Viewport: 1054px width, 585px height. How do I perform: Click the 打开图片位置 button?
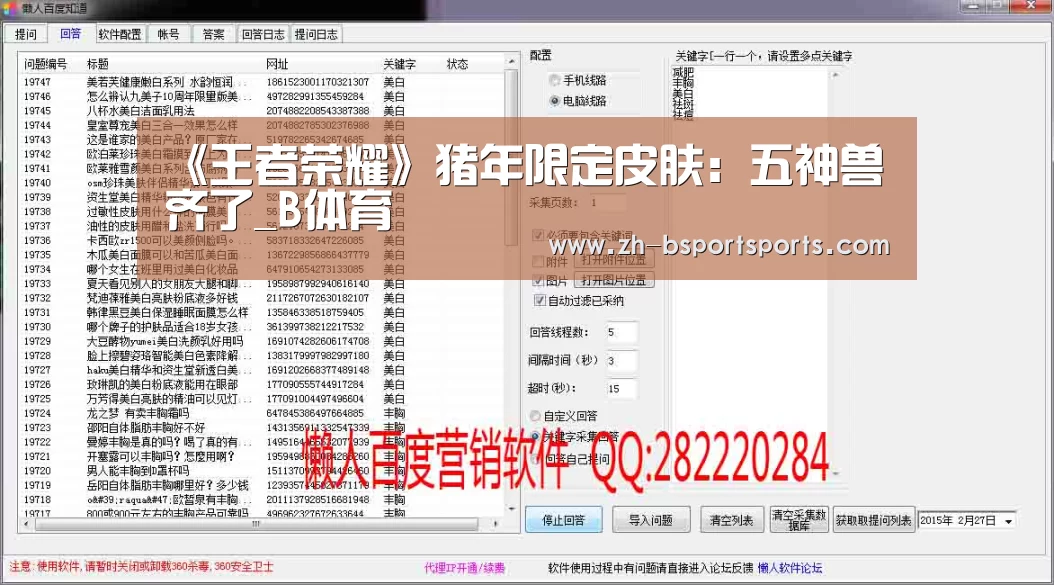pyautogui.click(x=614, y=280)
